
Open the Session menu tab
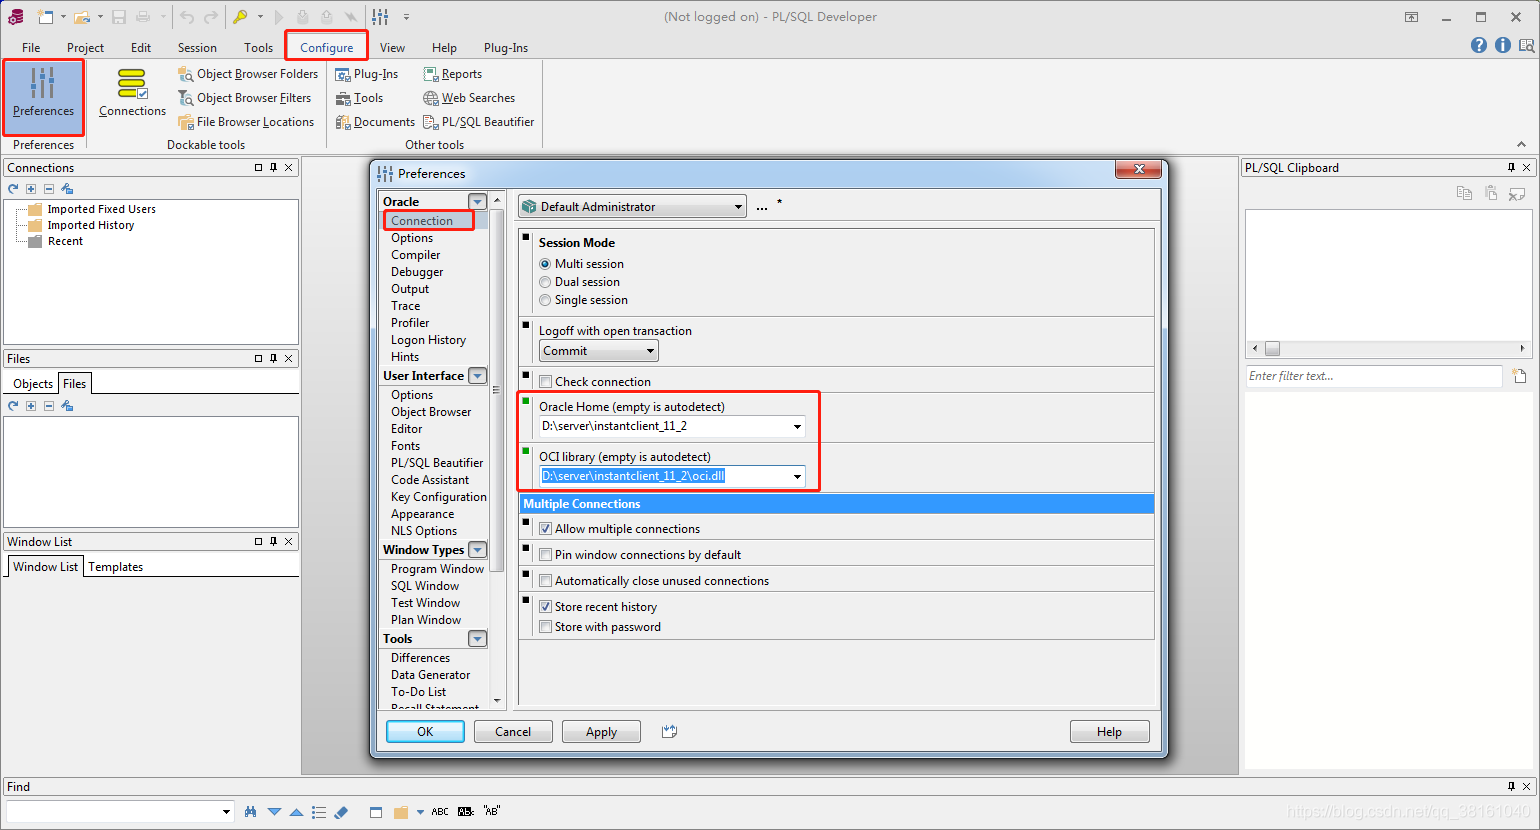click(x=197, y=48)
